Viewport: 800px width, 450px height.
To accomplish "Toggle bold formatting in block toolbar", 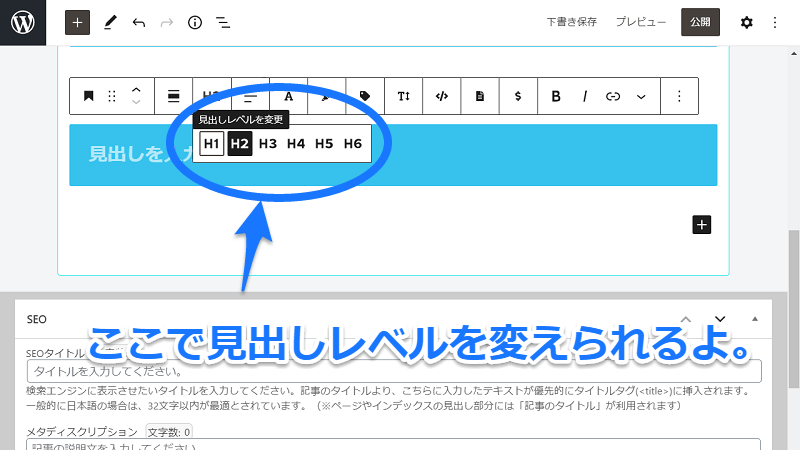I will (556, 96).
